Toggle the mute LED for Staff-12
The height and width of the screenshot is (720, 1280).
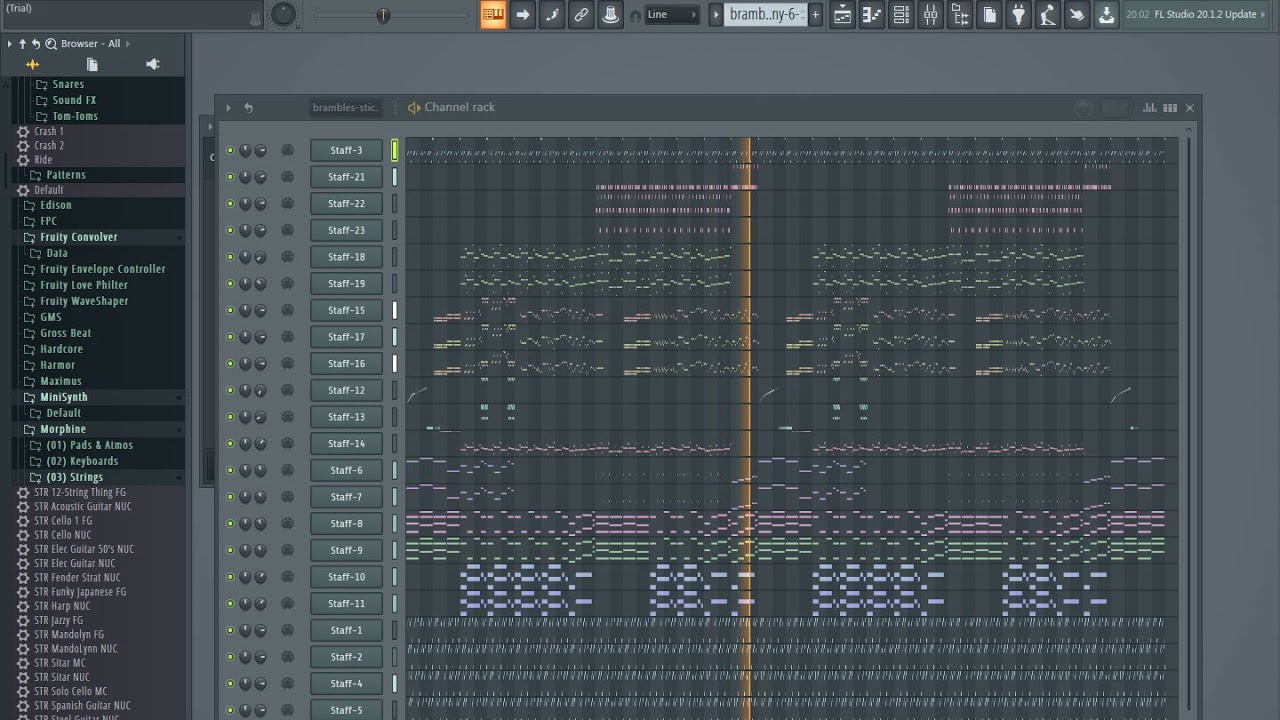tap(230, 390)
